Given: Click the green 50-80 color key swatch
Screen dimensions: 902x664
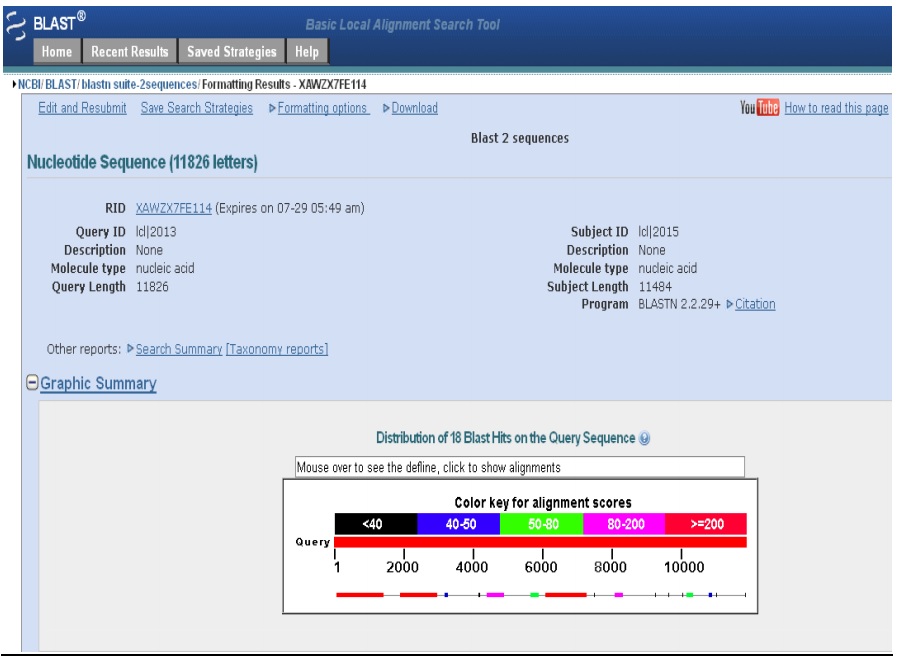Looking at the screenshot, I should coord(541,524).
